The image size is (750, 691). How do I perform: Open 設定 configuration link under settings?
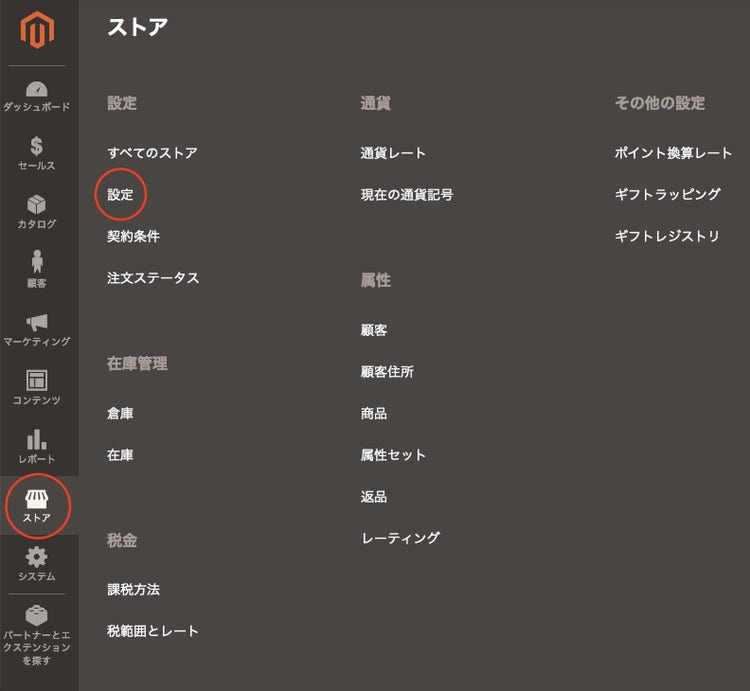(120, 195)
